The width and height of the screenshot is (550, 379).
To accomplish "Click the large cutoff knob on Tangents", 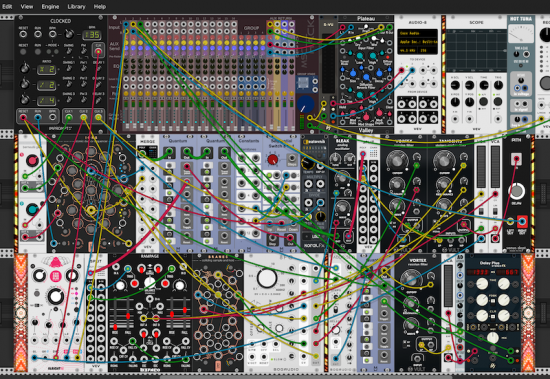I will coord(443,161).
